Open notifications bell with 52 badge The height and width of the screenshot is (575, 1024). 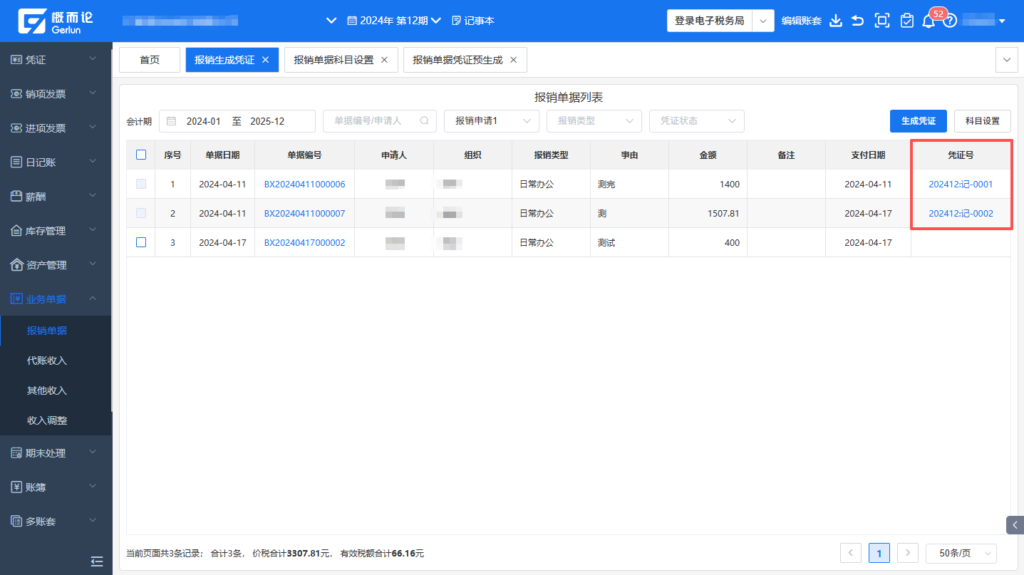click(x=928, y=21)
